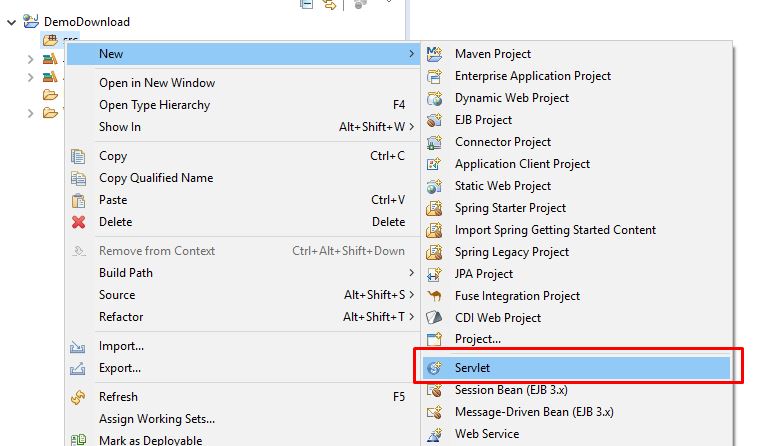This screenshot has height=446, width=769.
Task: Click the red Delete X icon
Action: pyautogui.click(x=78, y=222)
